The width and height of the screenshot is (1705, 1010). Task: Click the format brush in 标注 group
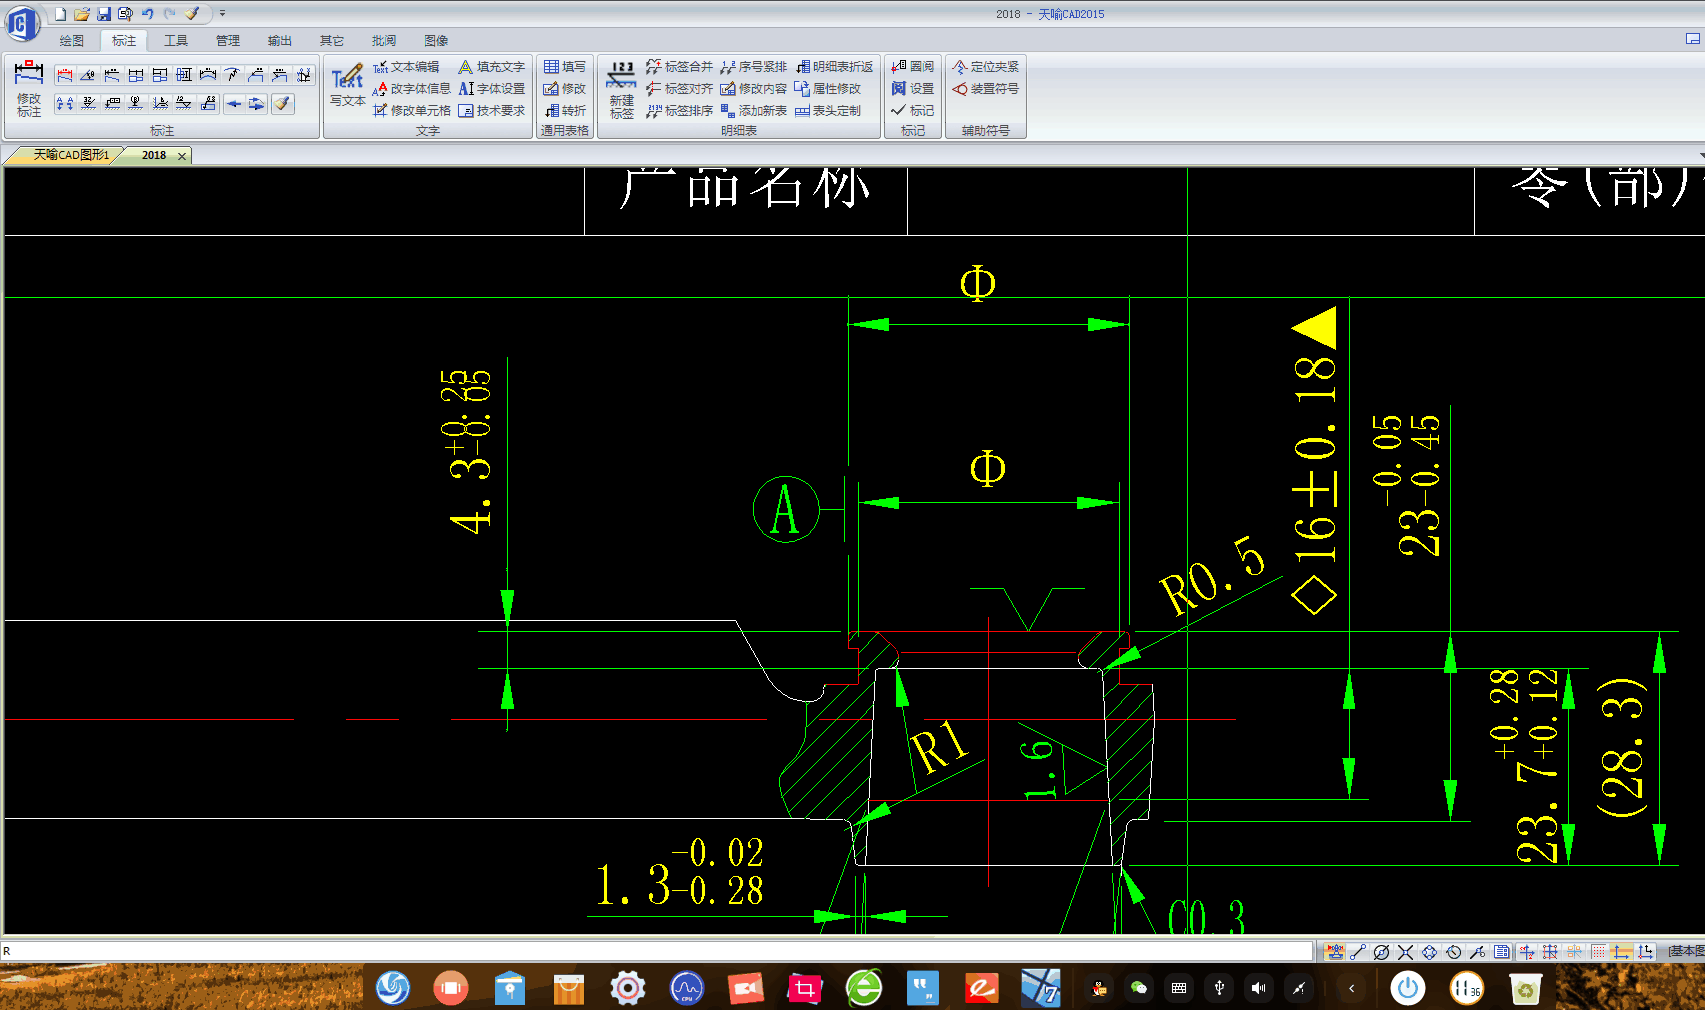283,103
